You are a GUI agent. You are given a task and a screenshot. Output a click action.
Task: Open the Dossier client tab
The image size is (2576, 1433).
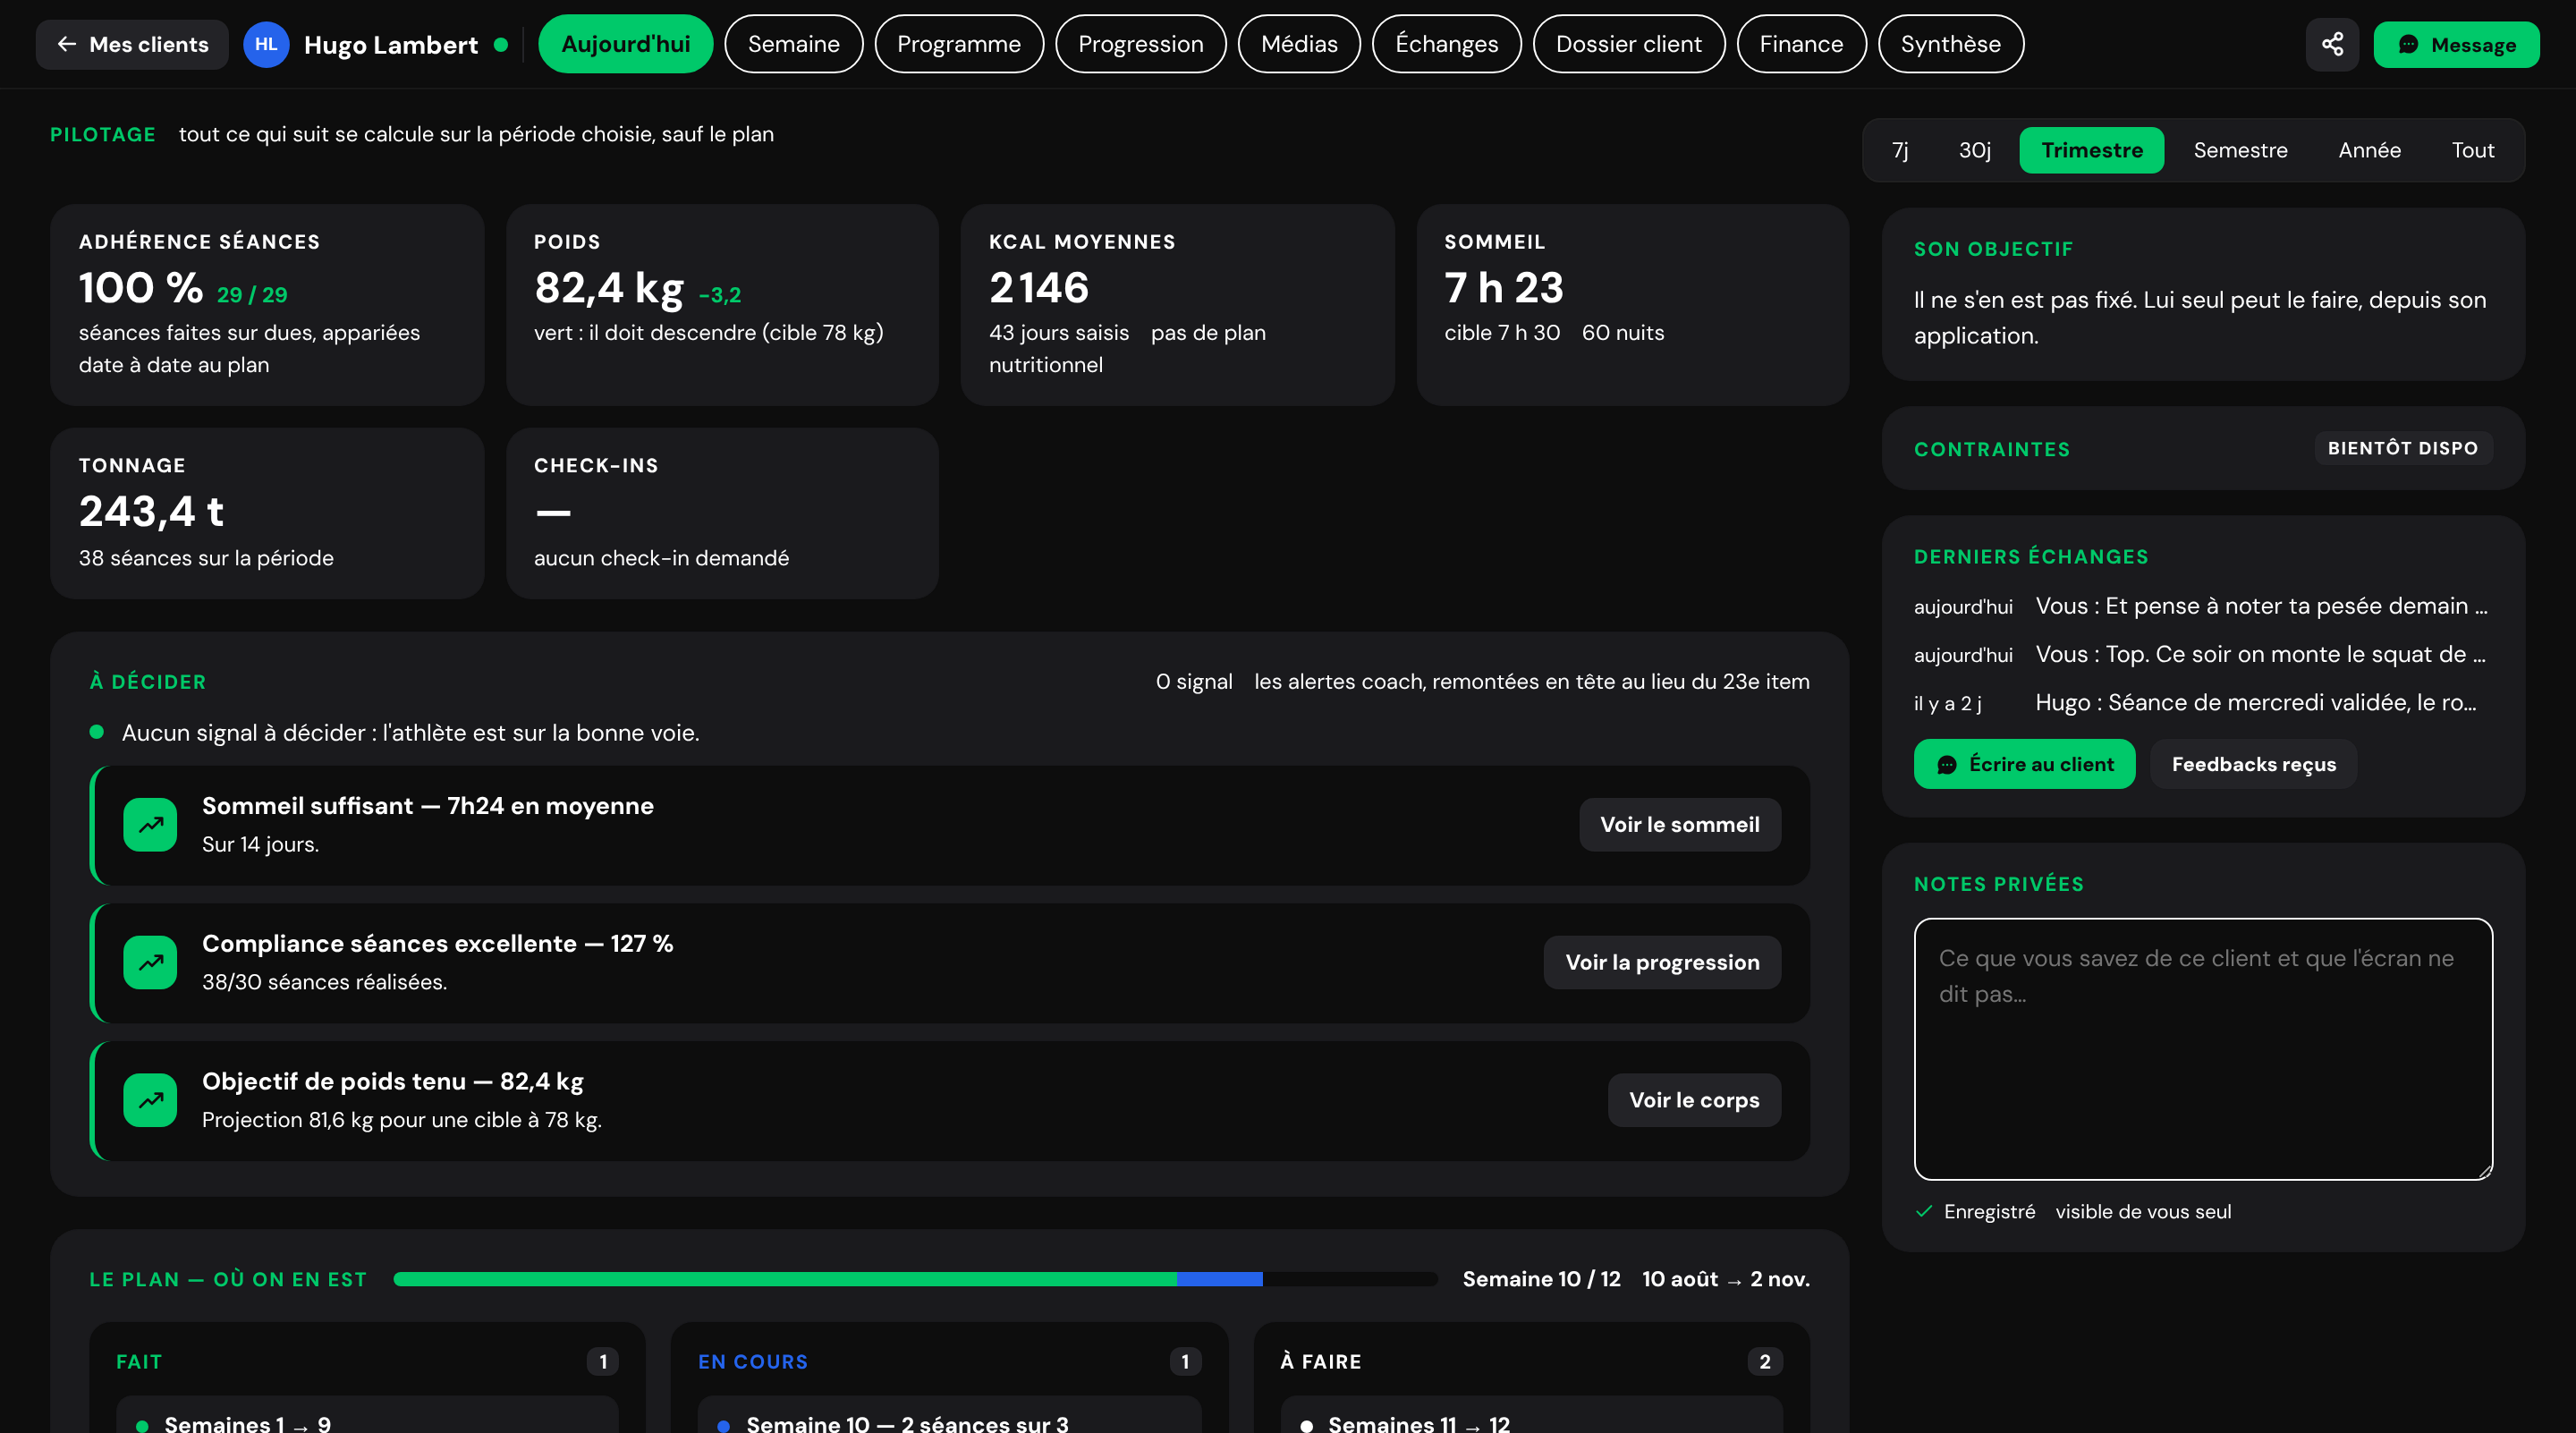point(1629,44)
